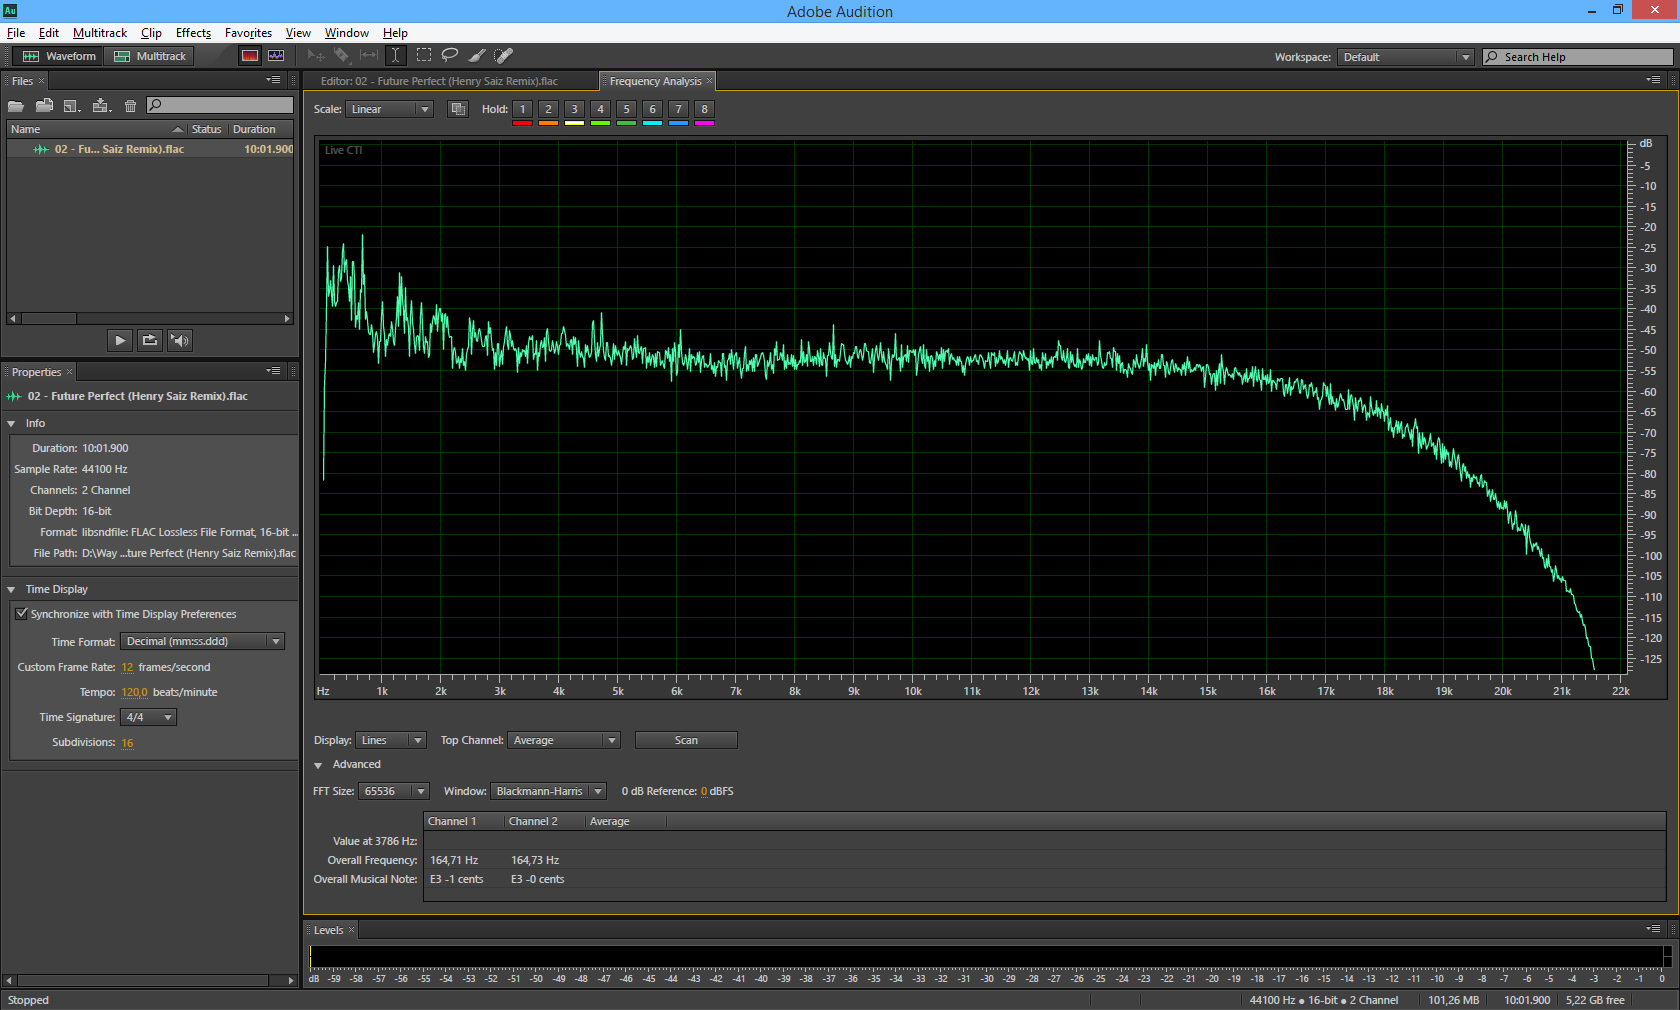Click the Import File icon

click(x=44, y=106)
